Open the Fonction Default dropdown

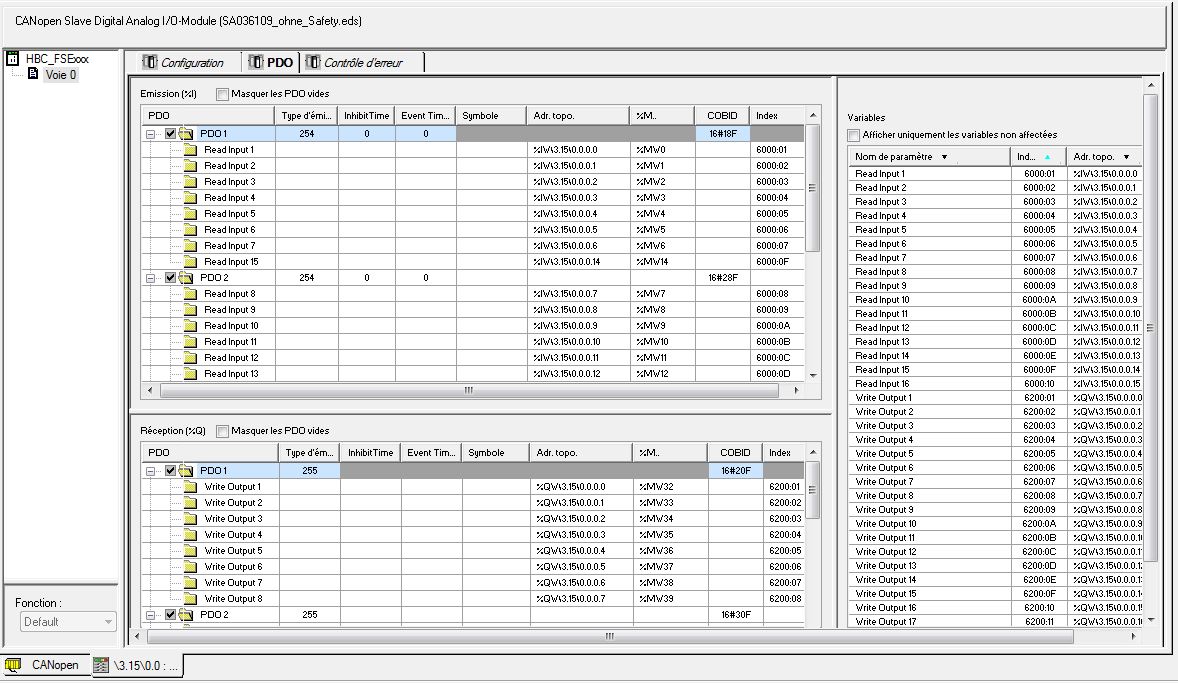tap(108, 622)
